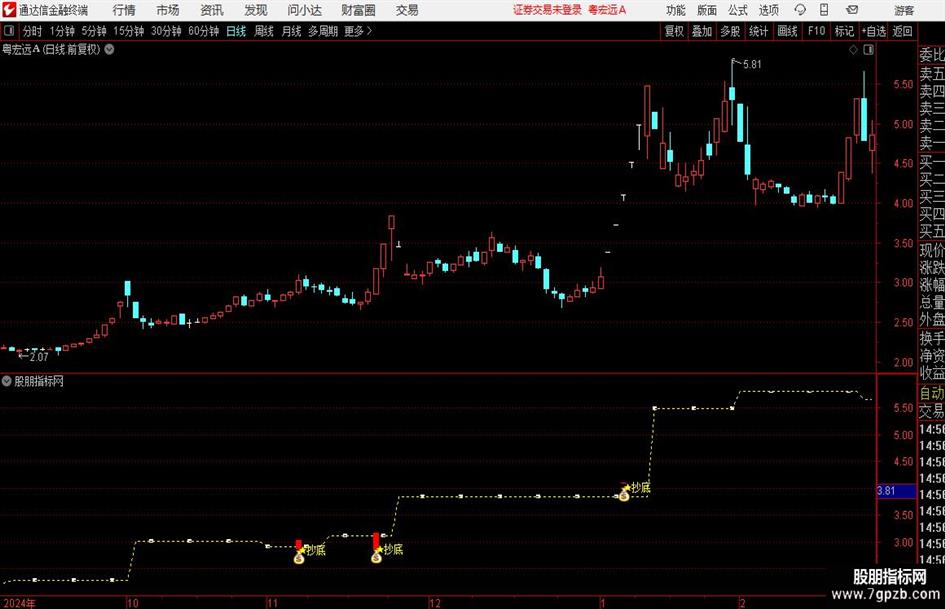Viewport: 945px width, 609px height.
Task: Switch to 1分钟 period
Action: [x=61, y=31]
